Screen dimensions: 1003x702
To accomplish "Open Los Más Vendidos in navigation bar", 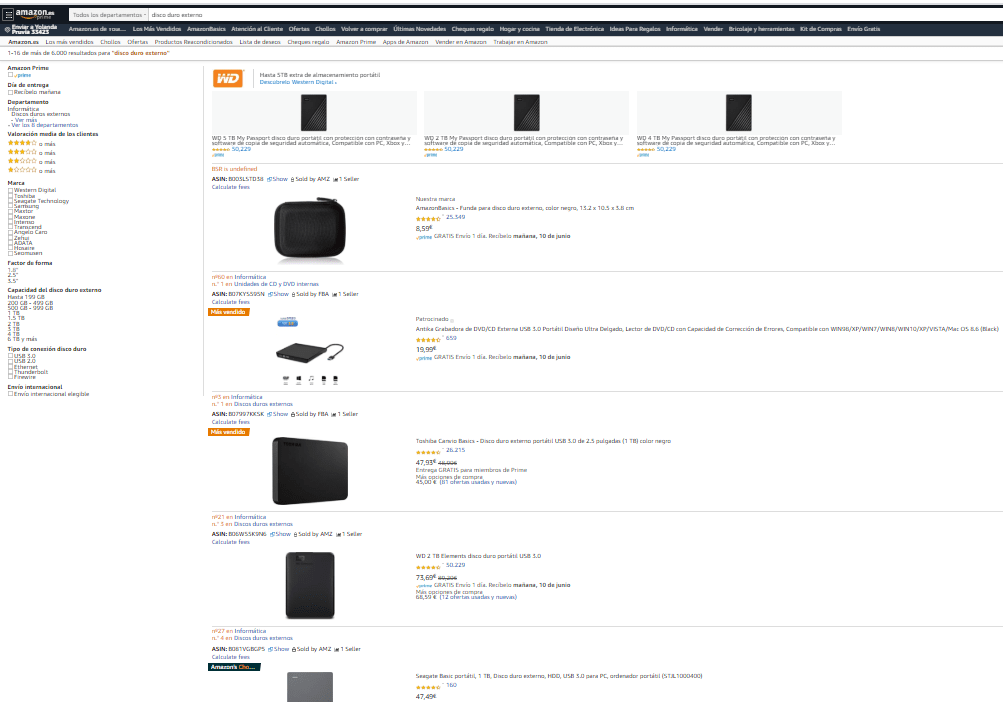I will tap(157, 29).
